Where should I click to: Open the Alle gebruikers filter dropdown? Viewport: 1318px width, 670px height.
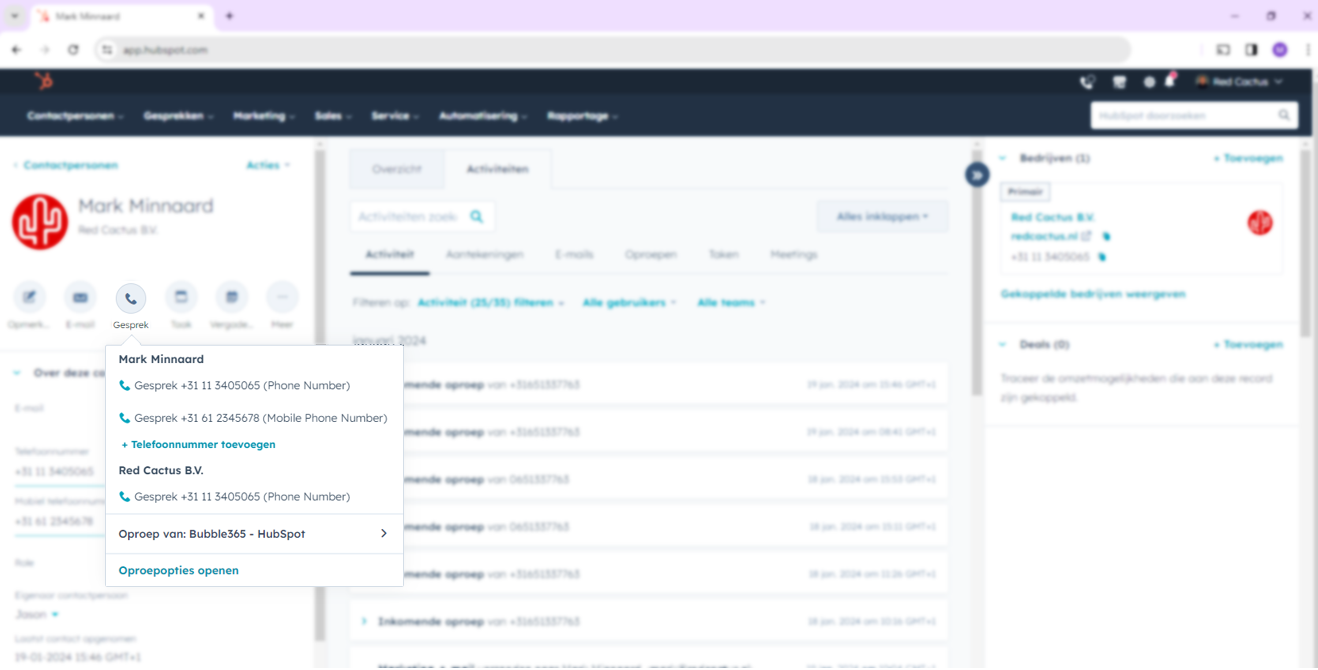pos(629,303)
